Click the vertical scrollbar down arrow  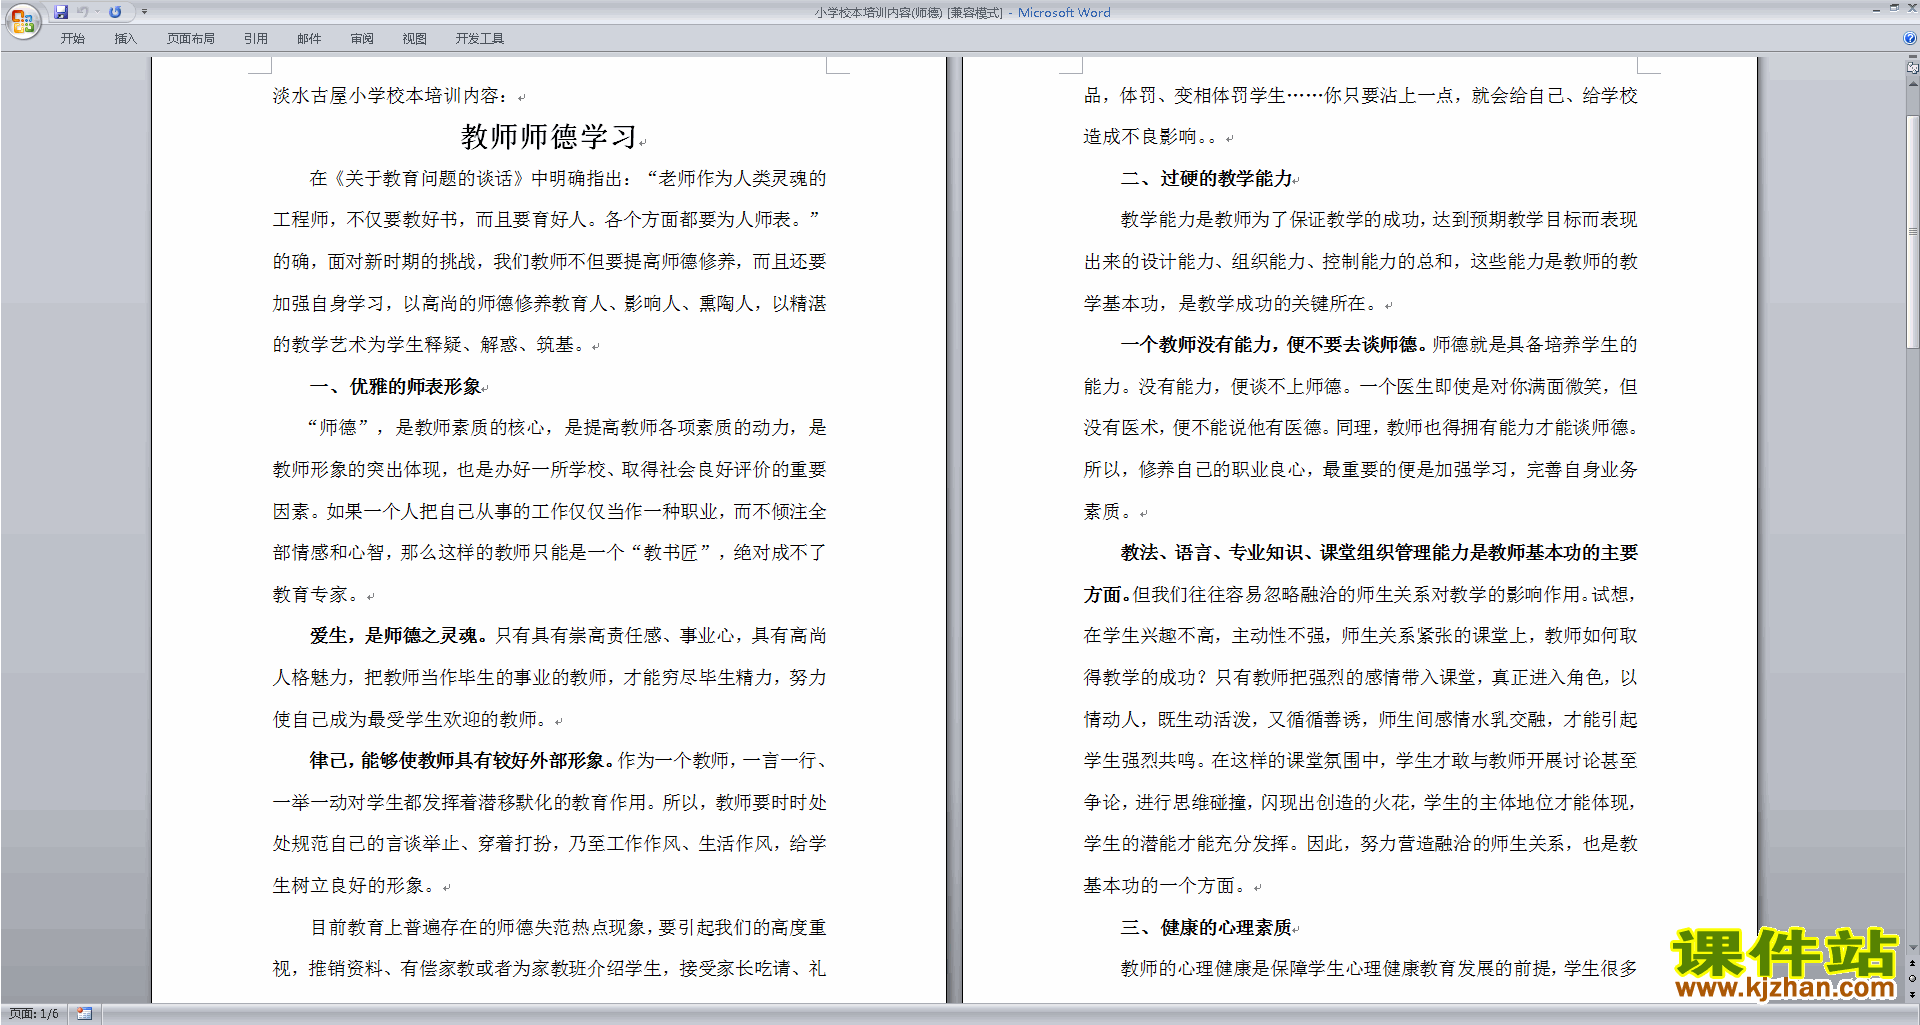[x=1912, y=947]
